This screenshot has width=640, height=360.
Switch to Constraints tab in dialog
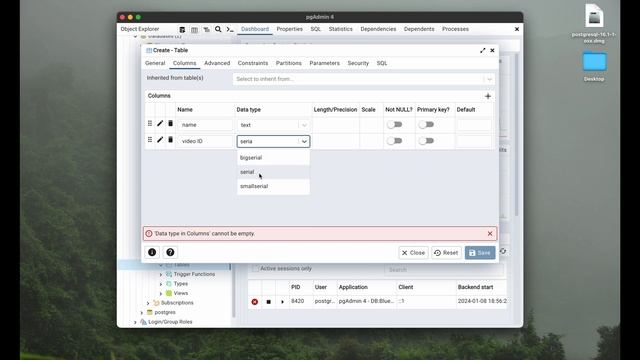pyautogui.click(x=253, y=63)
